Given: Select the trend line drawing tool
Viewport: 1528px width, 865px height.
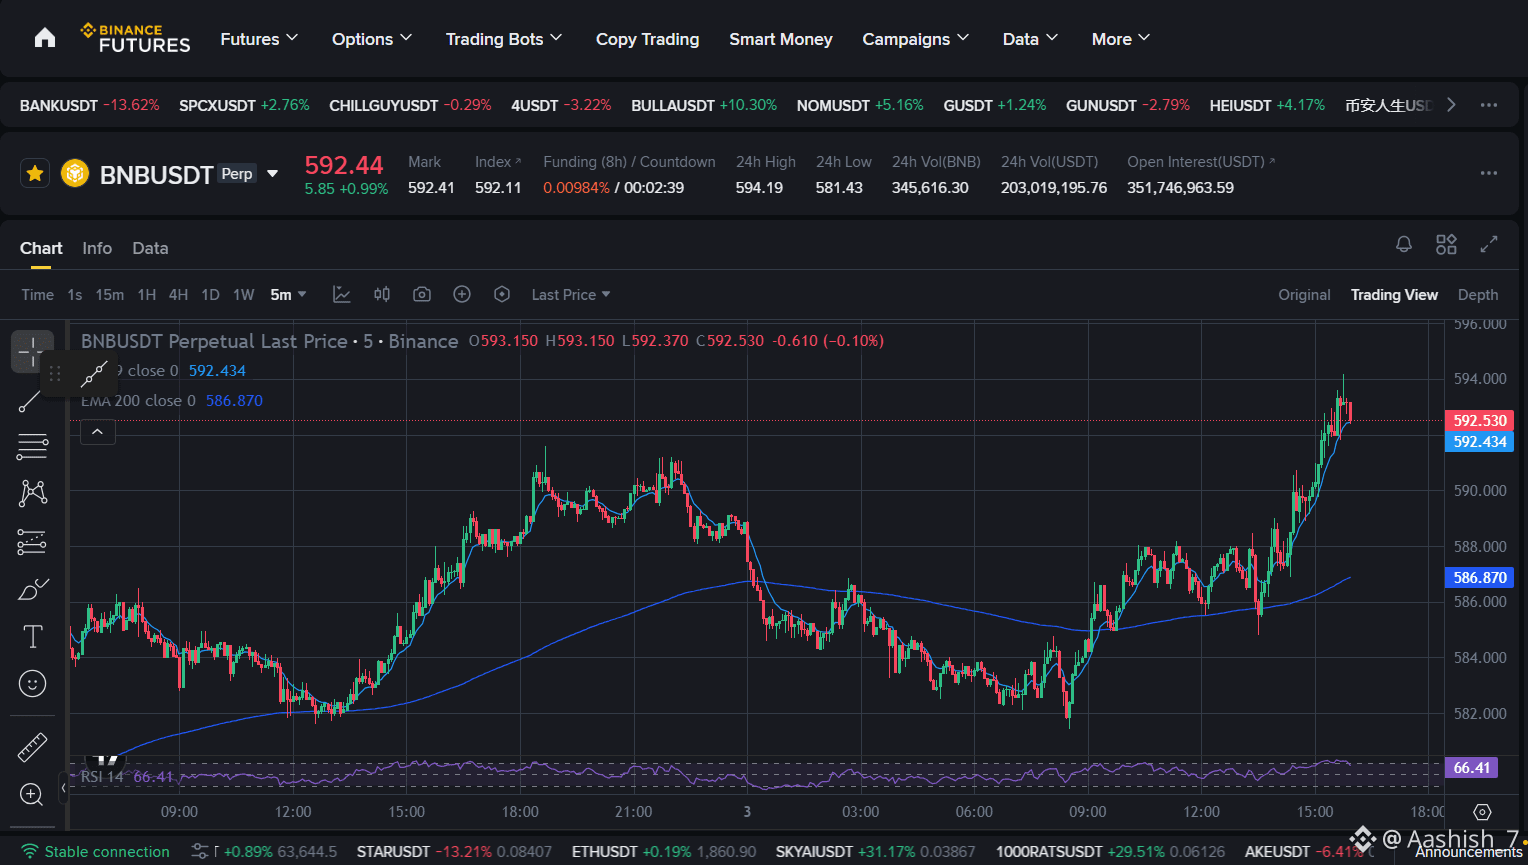Looking at the screenshot, I should pos(30,402).
